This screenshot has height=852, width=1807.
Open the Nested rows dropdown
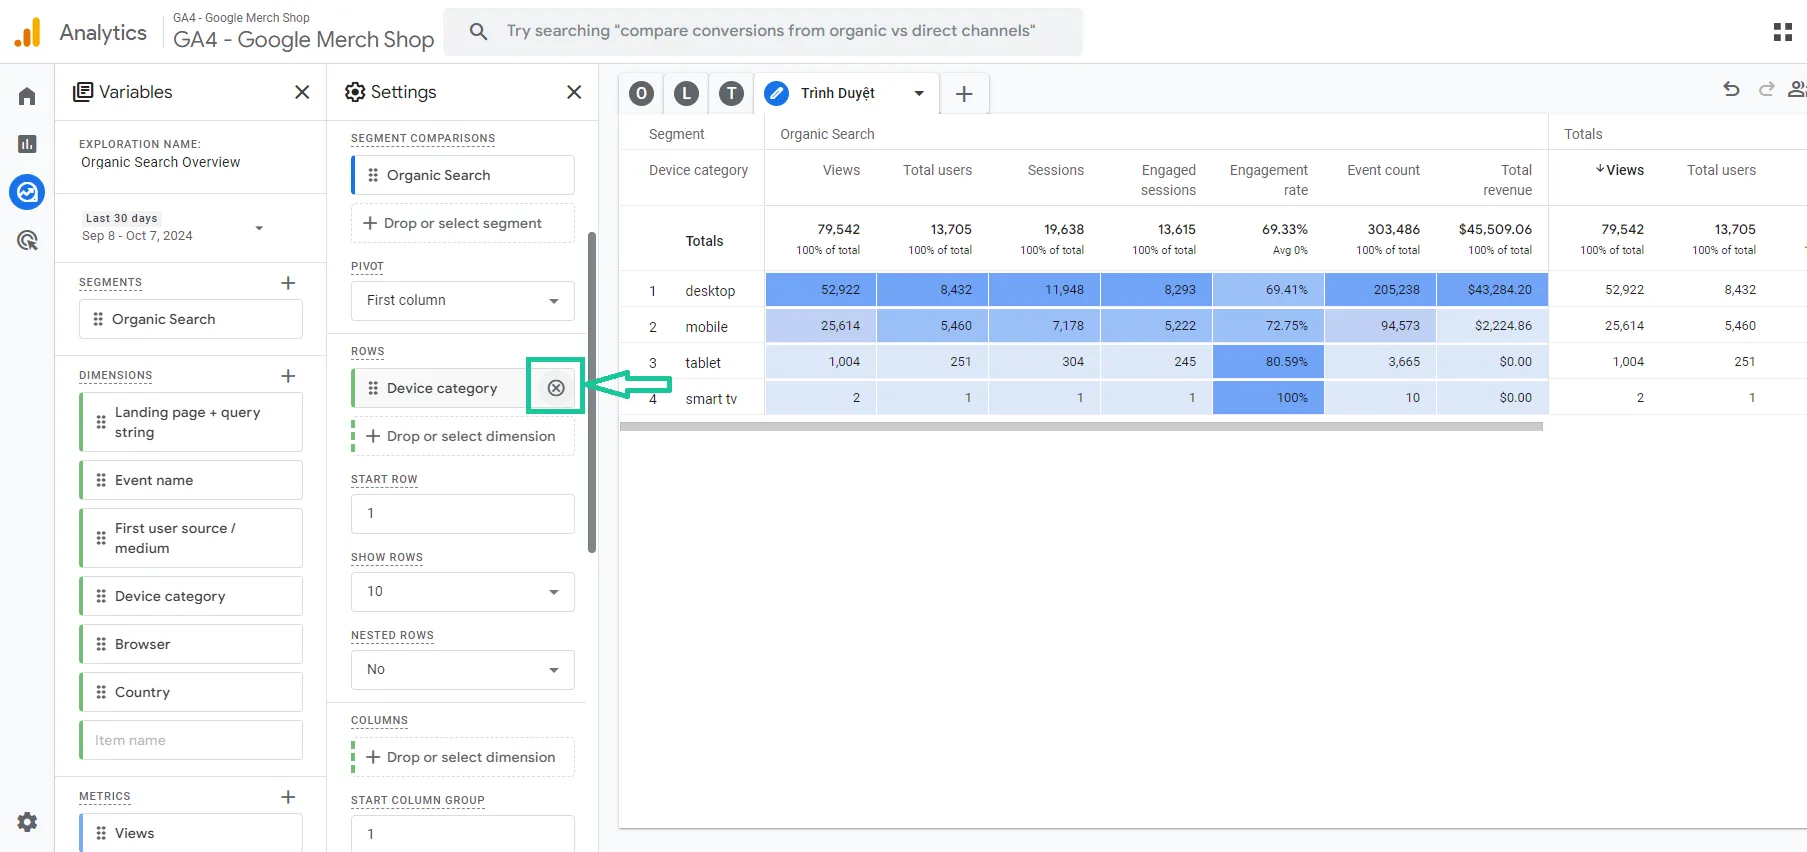[463, 670]
